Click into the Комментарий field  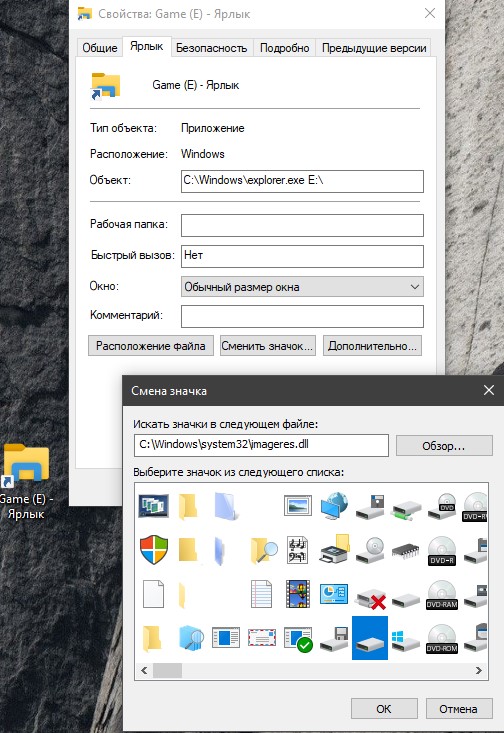[302, 316]
